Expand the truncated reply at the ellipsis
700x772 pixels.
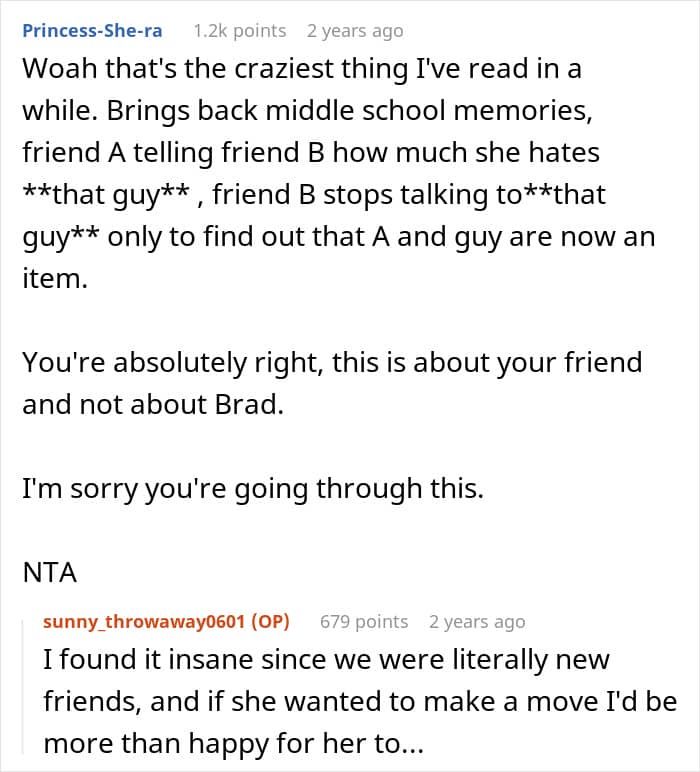[413, 744]
